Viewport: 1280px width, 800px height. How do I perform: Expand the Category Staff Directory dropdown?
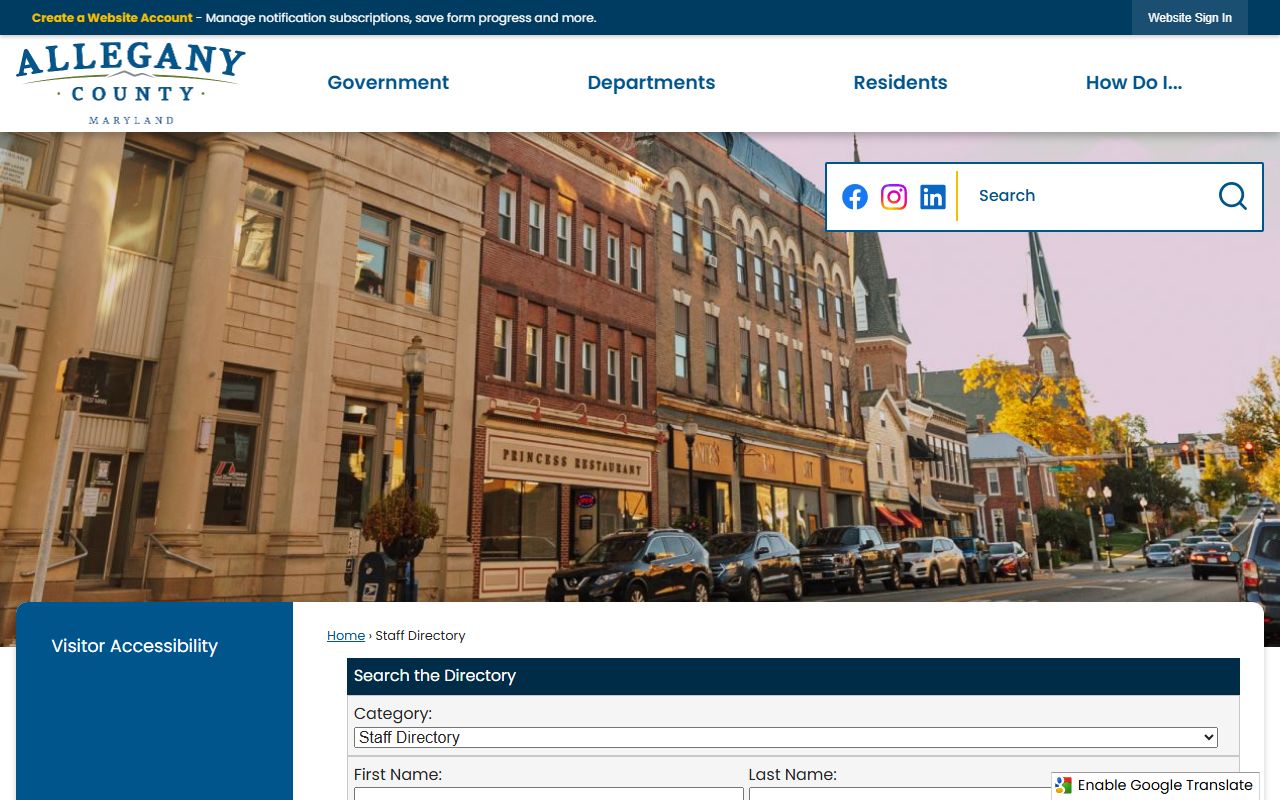point(786,737)
